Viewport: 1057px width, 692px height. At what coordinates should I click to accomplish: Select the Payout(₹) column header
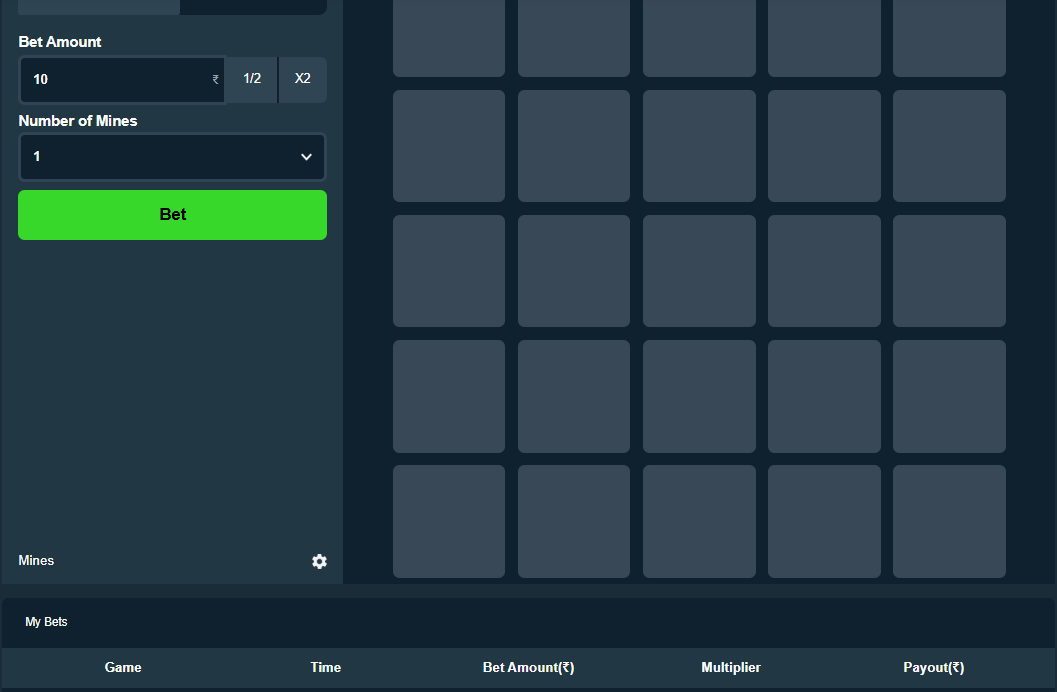(x=933, y=668)
